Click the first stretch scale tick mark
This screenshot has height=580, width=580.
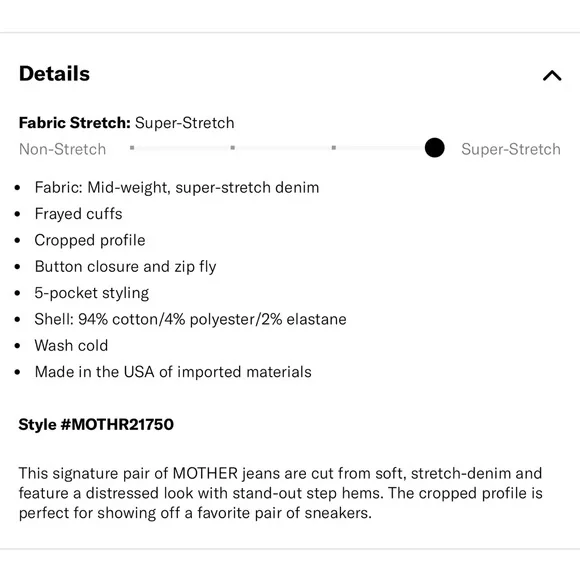point(132,148)
